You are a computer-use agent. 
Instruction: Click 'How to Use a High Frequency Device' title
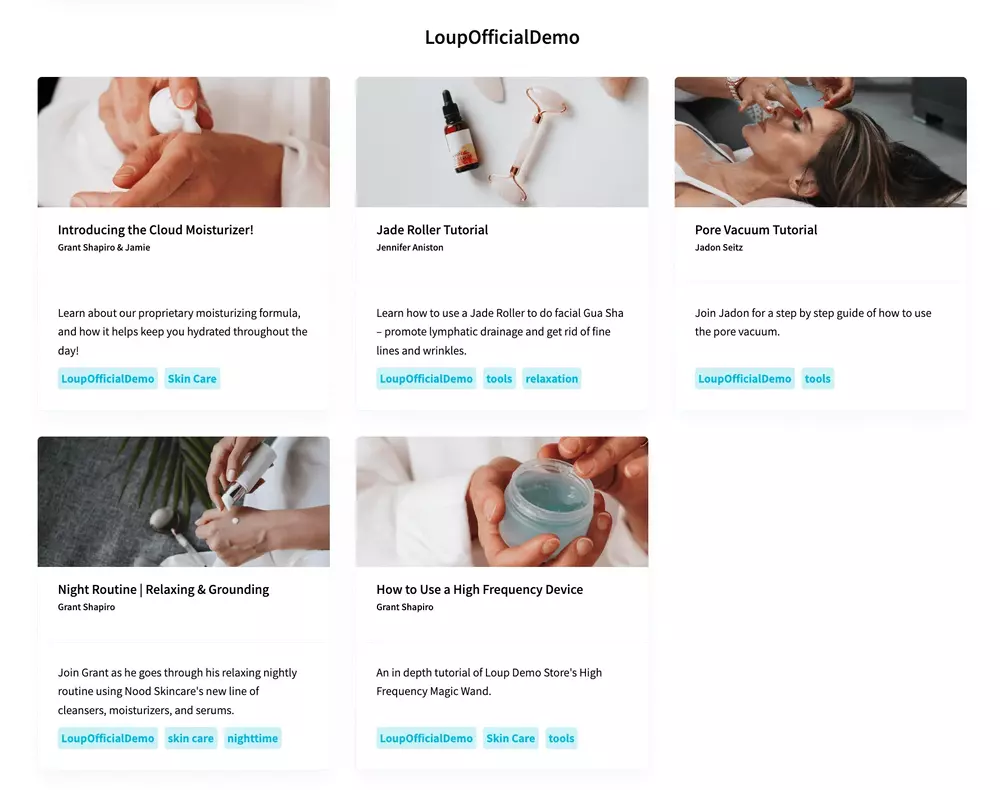click(x=480, y=589)
